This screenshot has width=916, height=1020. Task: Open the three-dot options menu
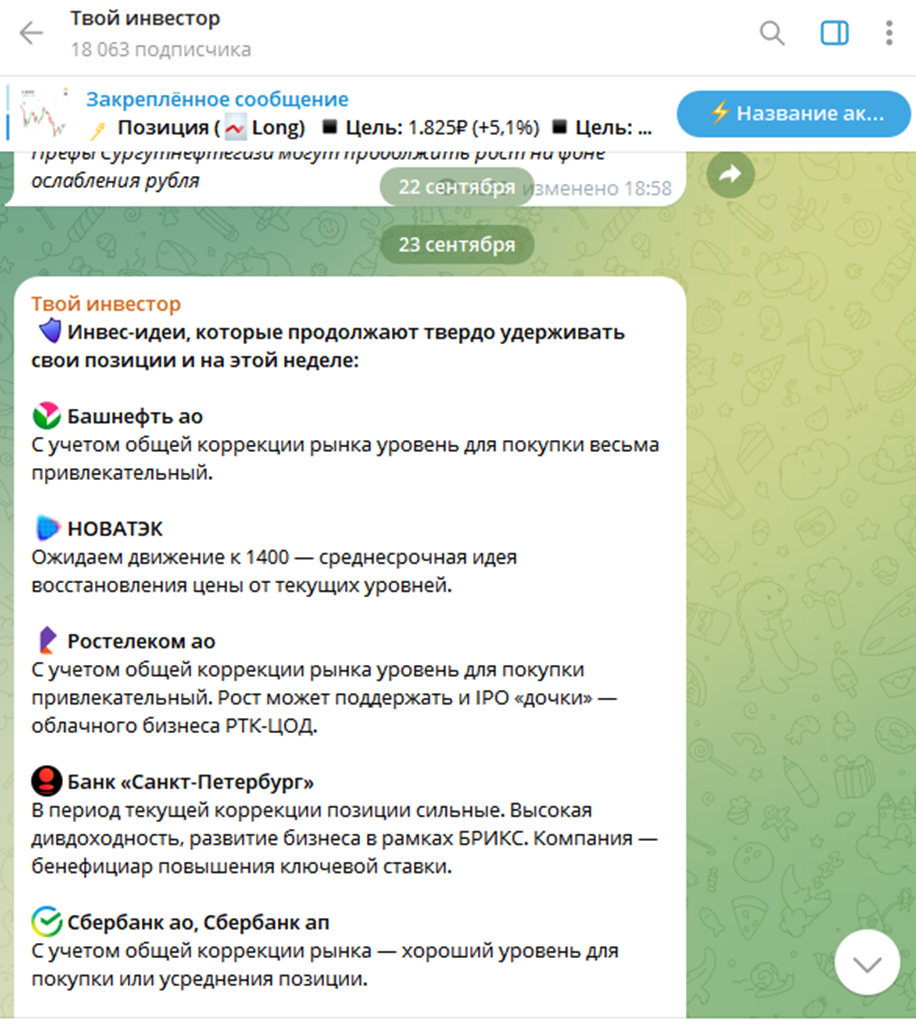tap(889, 33)
